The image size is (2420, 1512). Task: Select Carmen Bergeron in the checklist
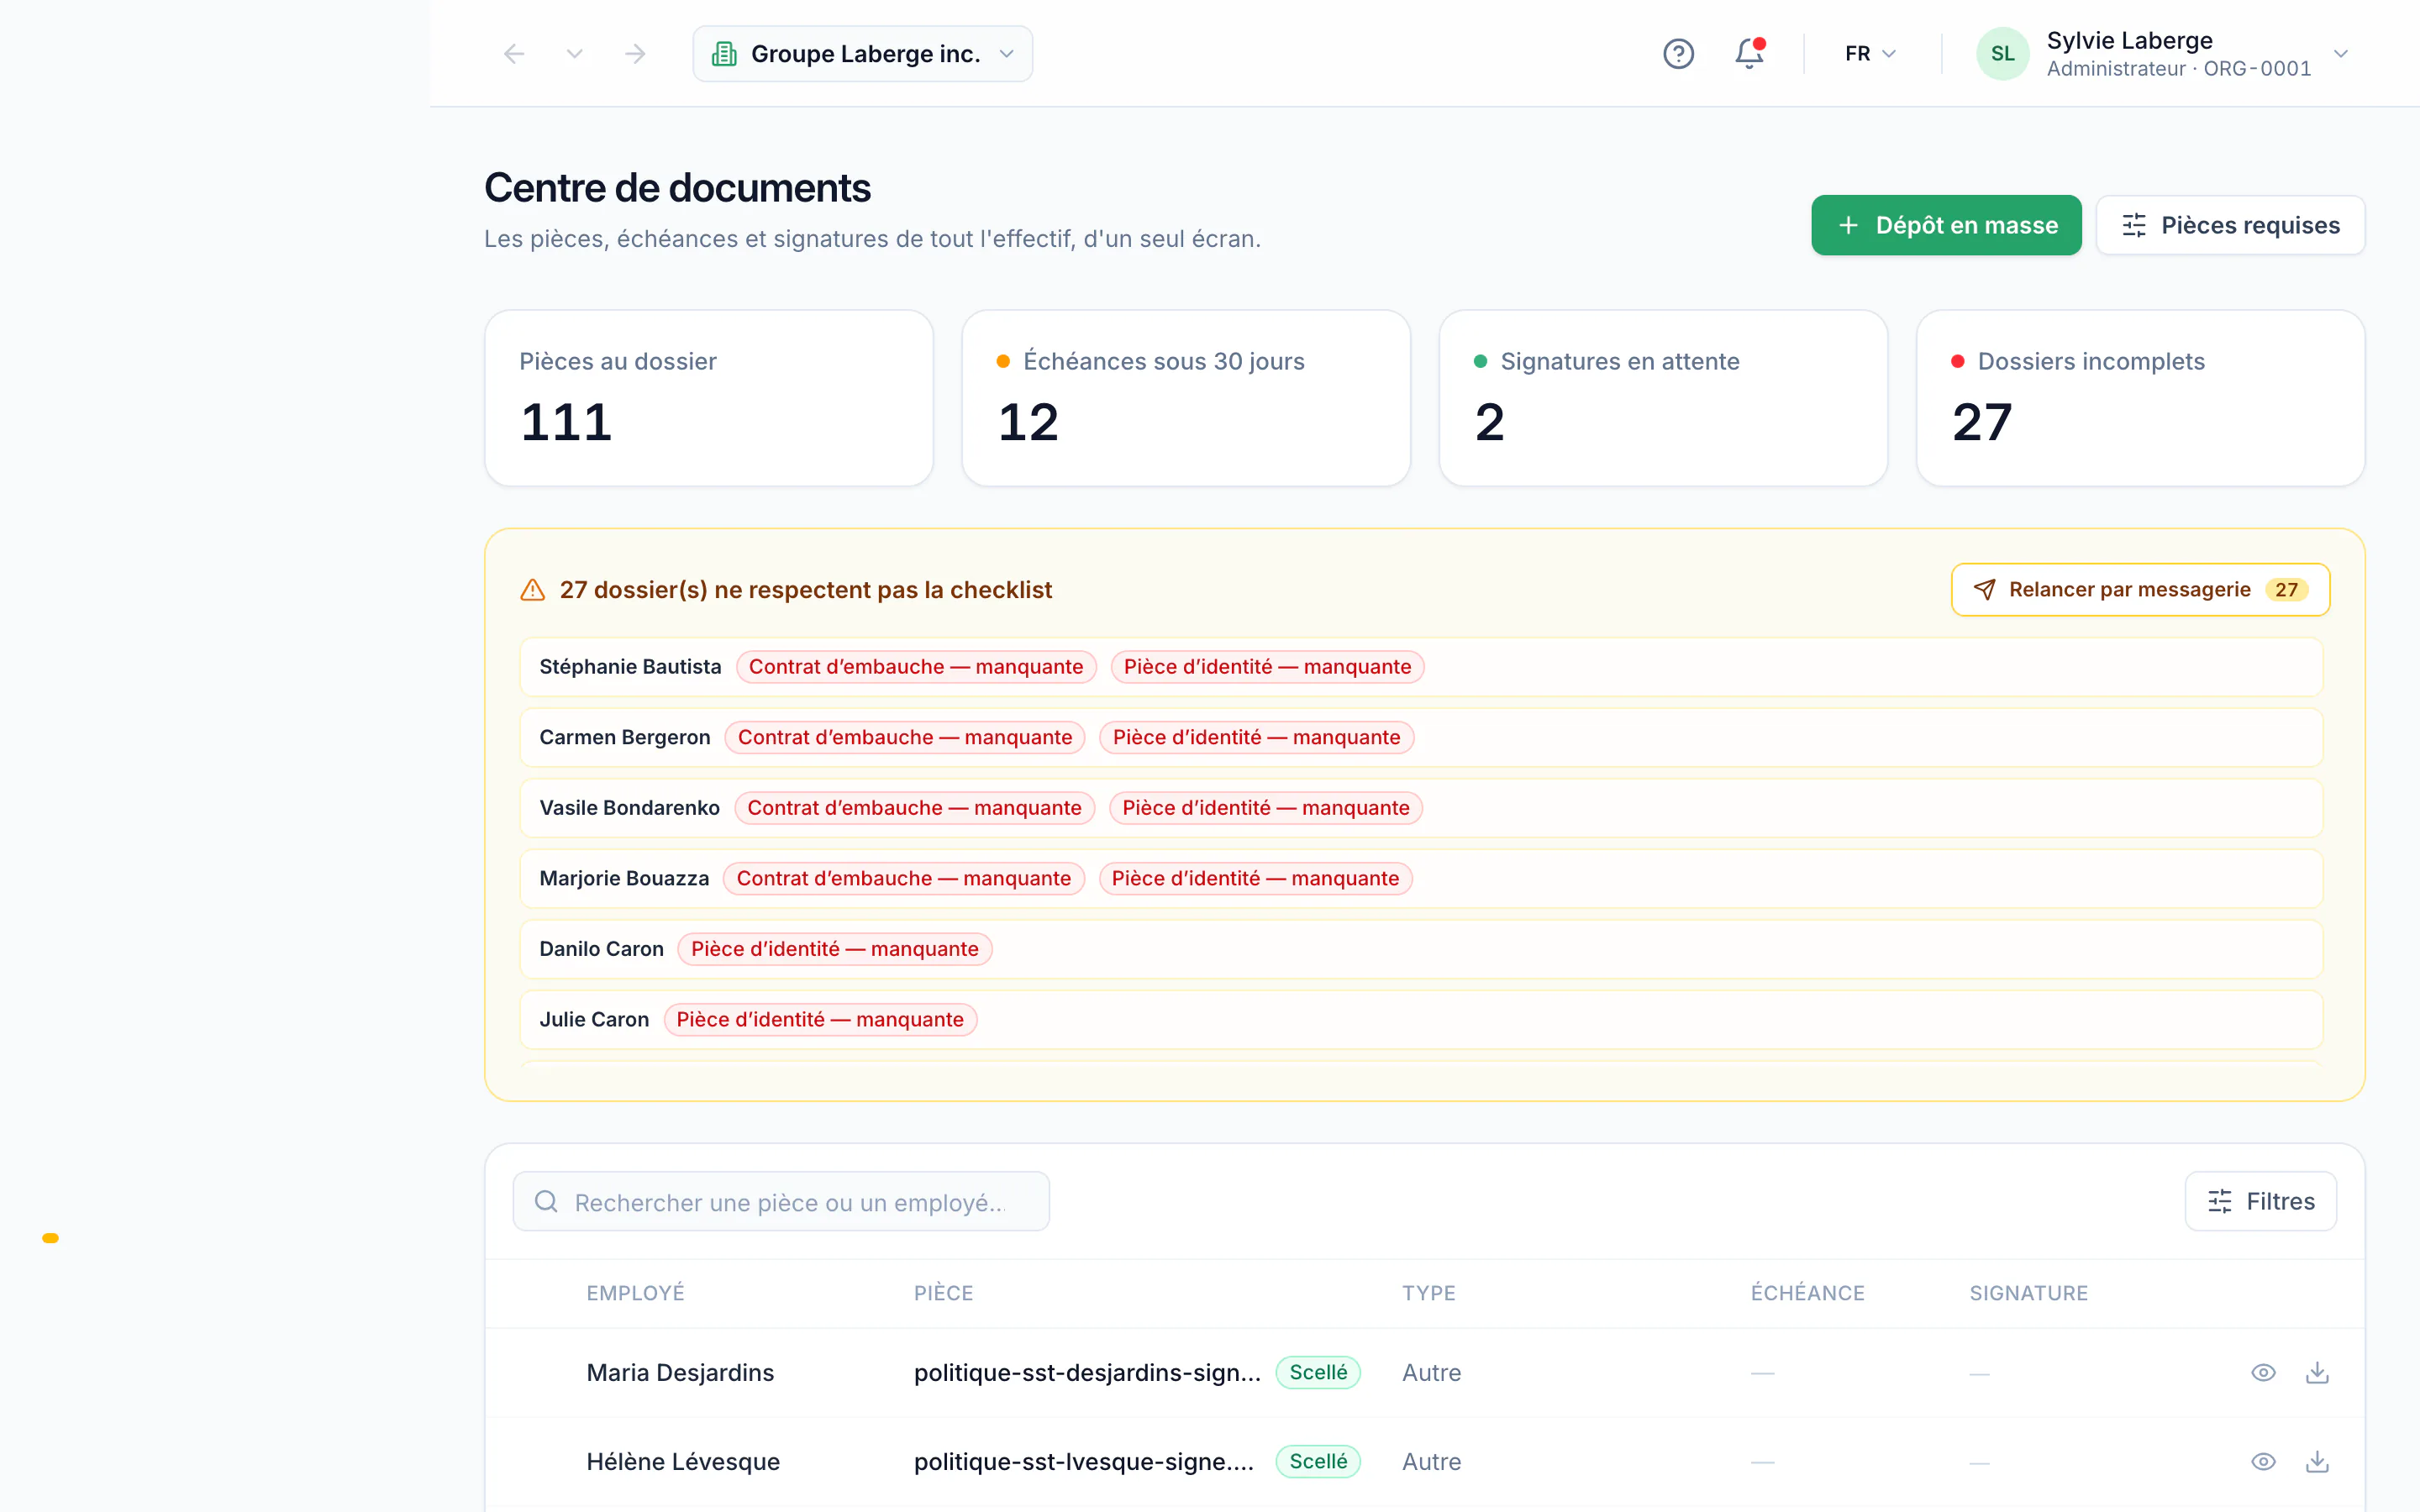pyautogui.click(x=625, y=738)
